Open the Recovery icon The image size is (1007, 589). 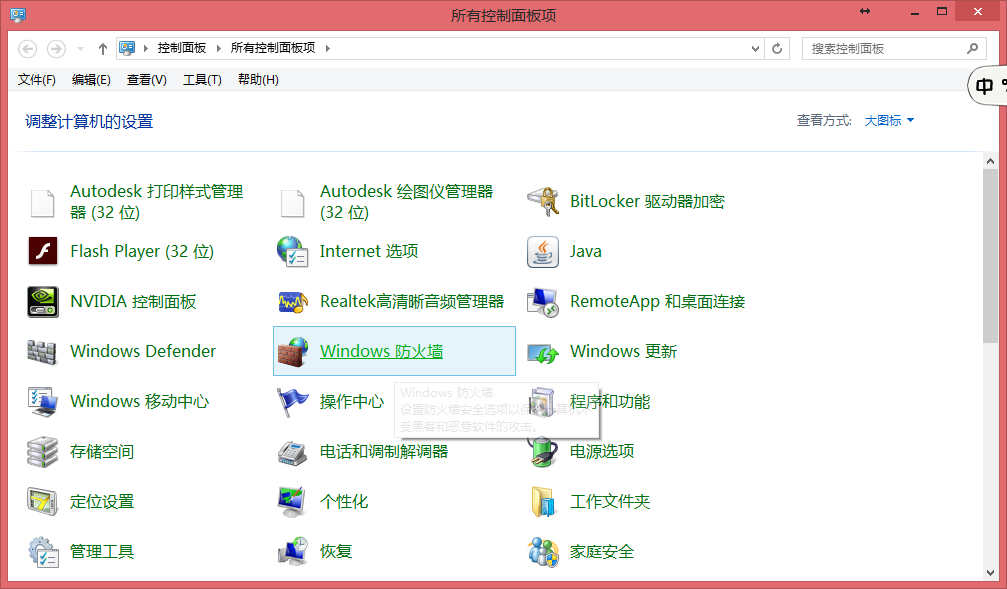pos(293,552)
